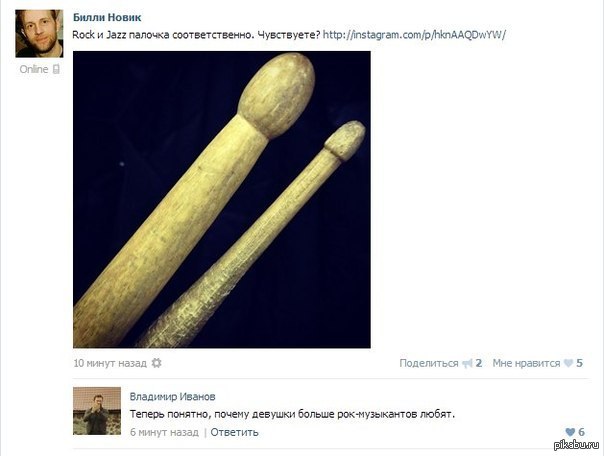Click the 6 минут назад comment timestamp
Viewport: 604px width, 456px height.
tap(164, 432)
